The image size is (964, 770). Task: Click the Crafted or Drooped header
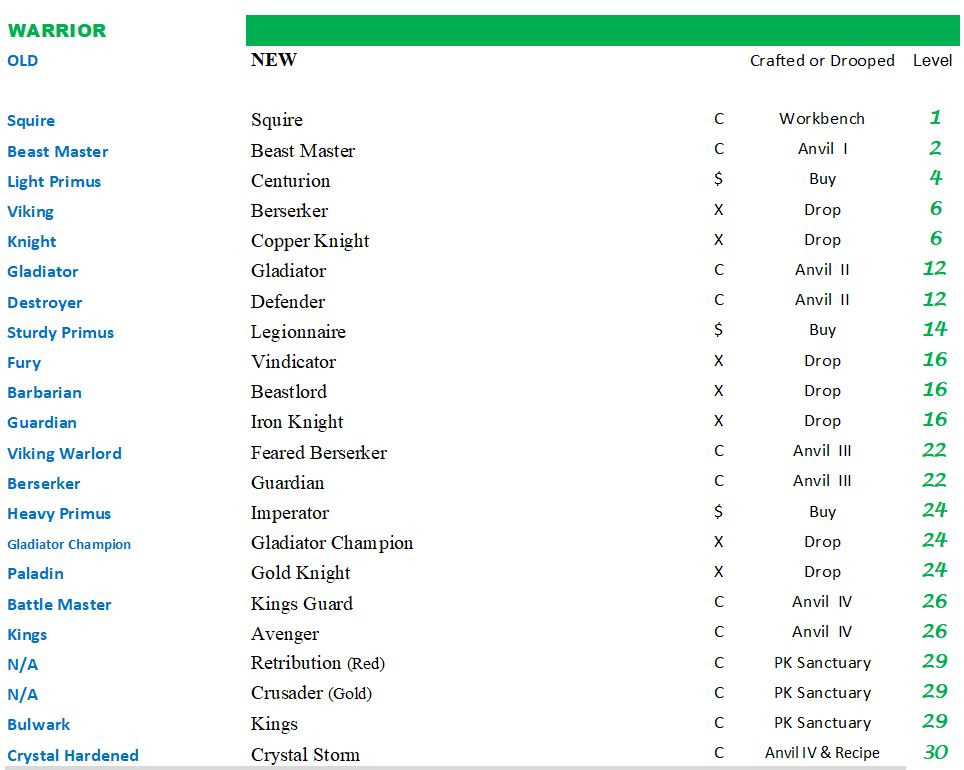[x=822, y=60]
